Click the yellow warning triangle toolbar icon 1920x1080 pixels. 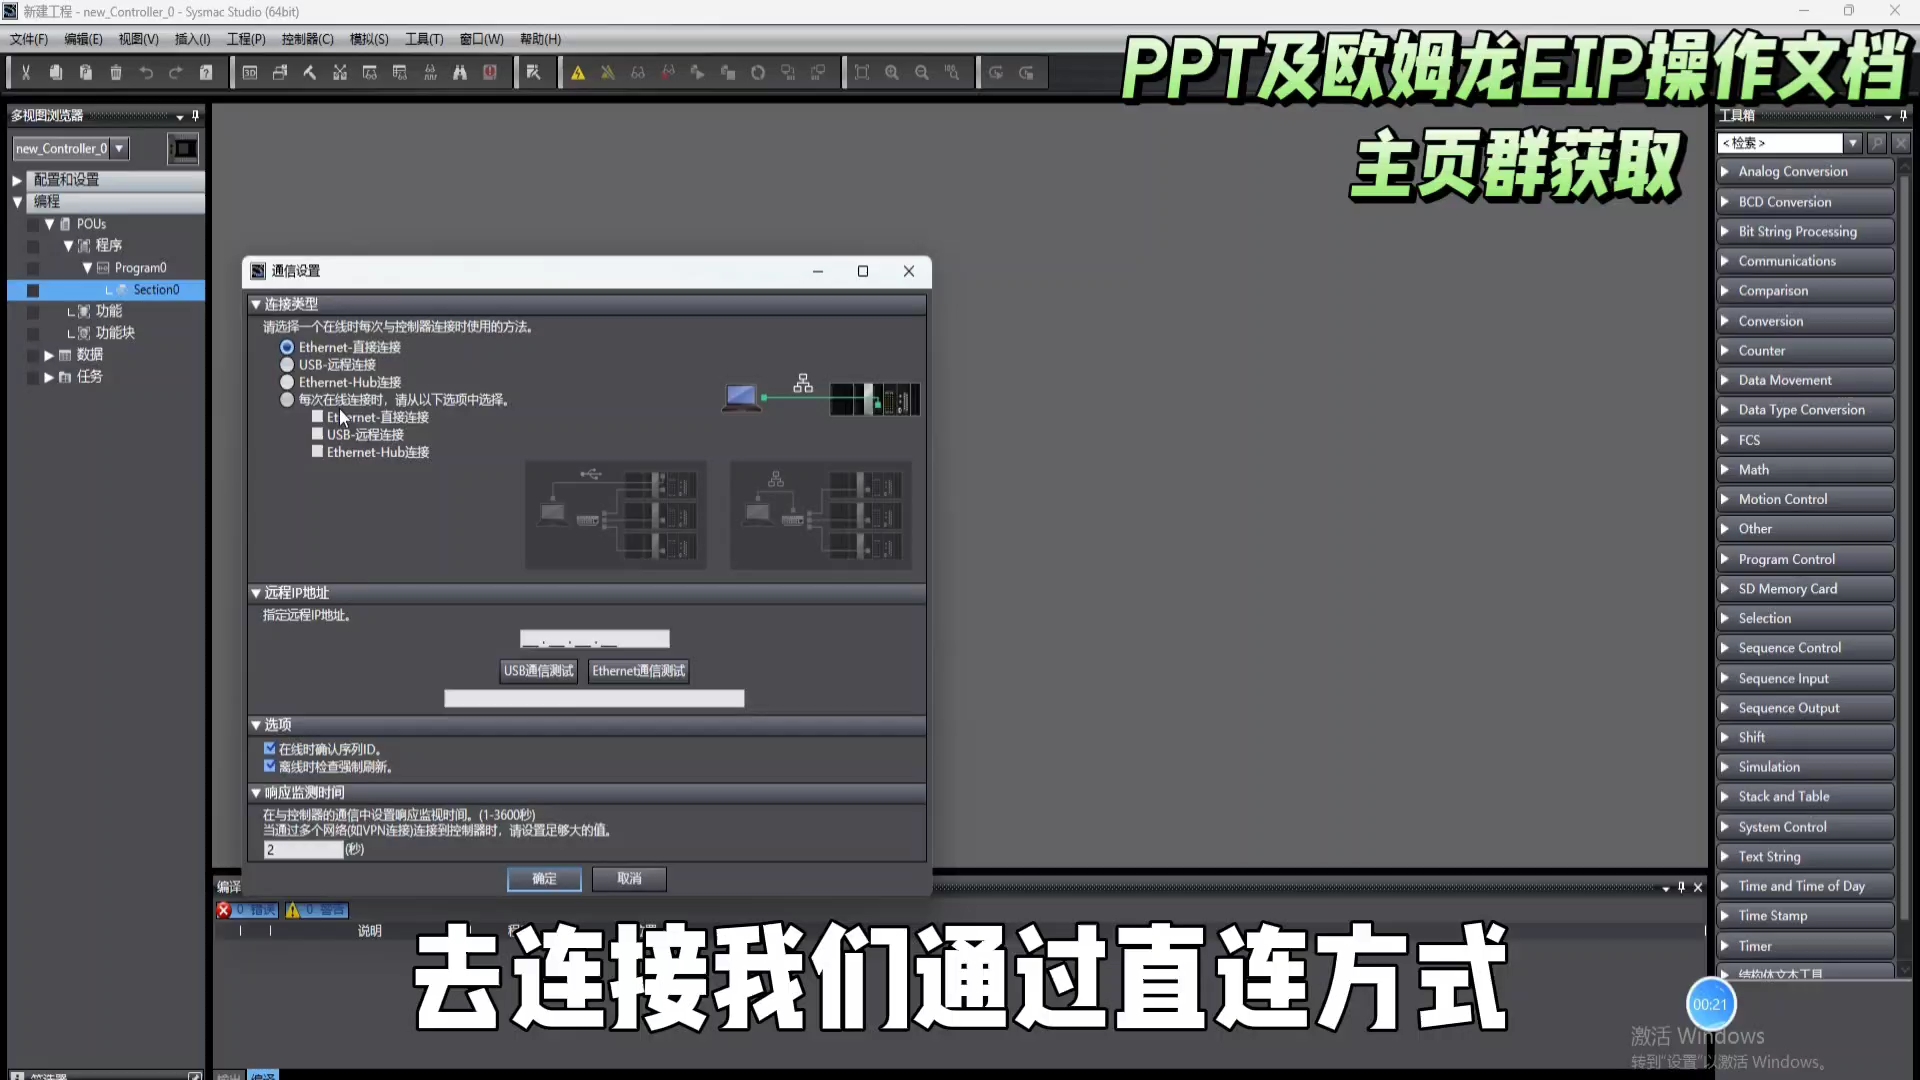tap(578, 73)
